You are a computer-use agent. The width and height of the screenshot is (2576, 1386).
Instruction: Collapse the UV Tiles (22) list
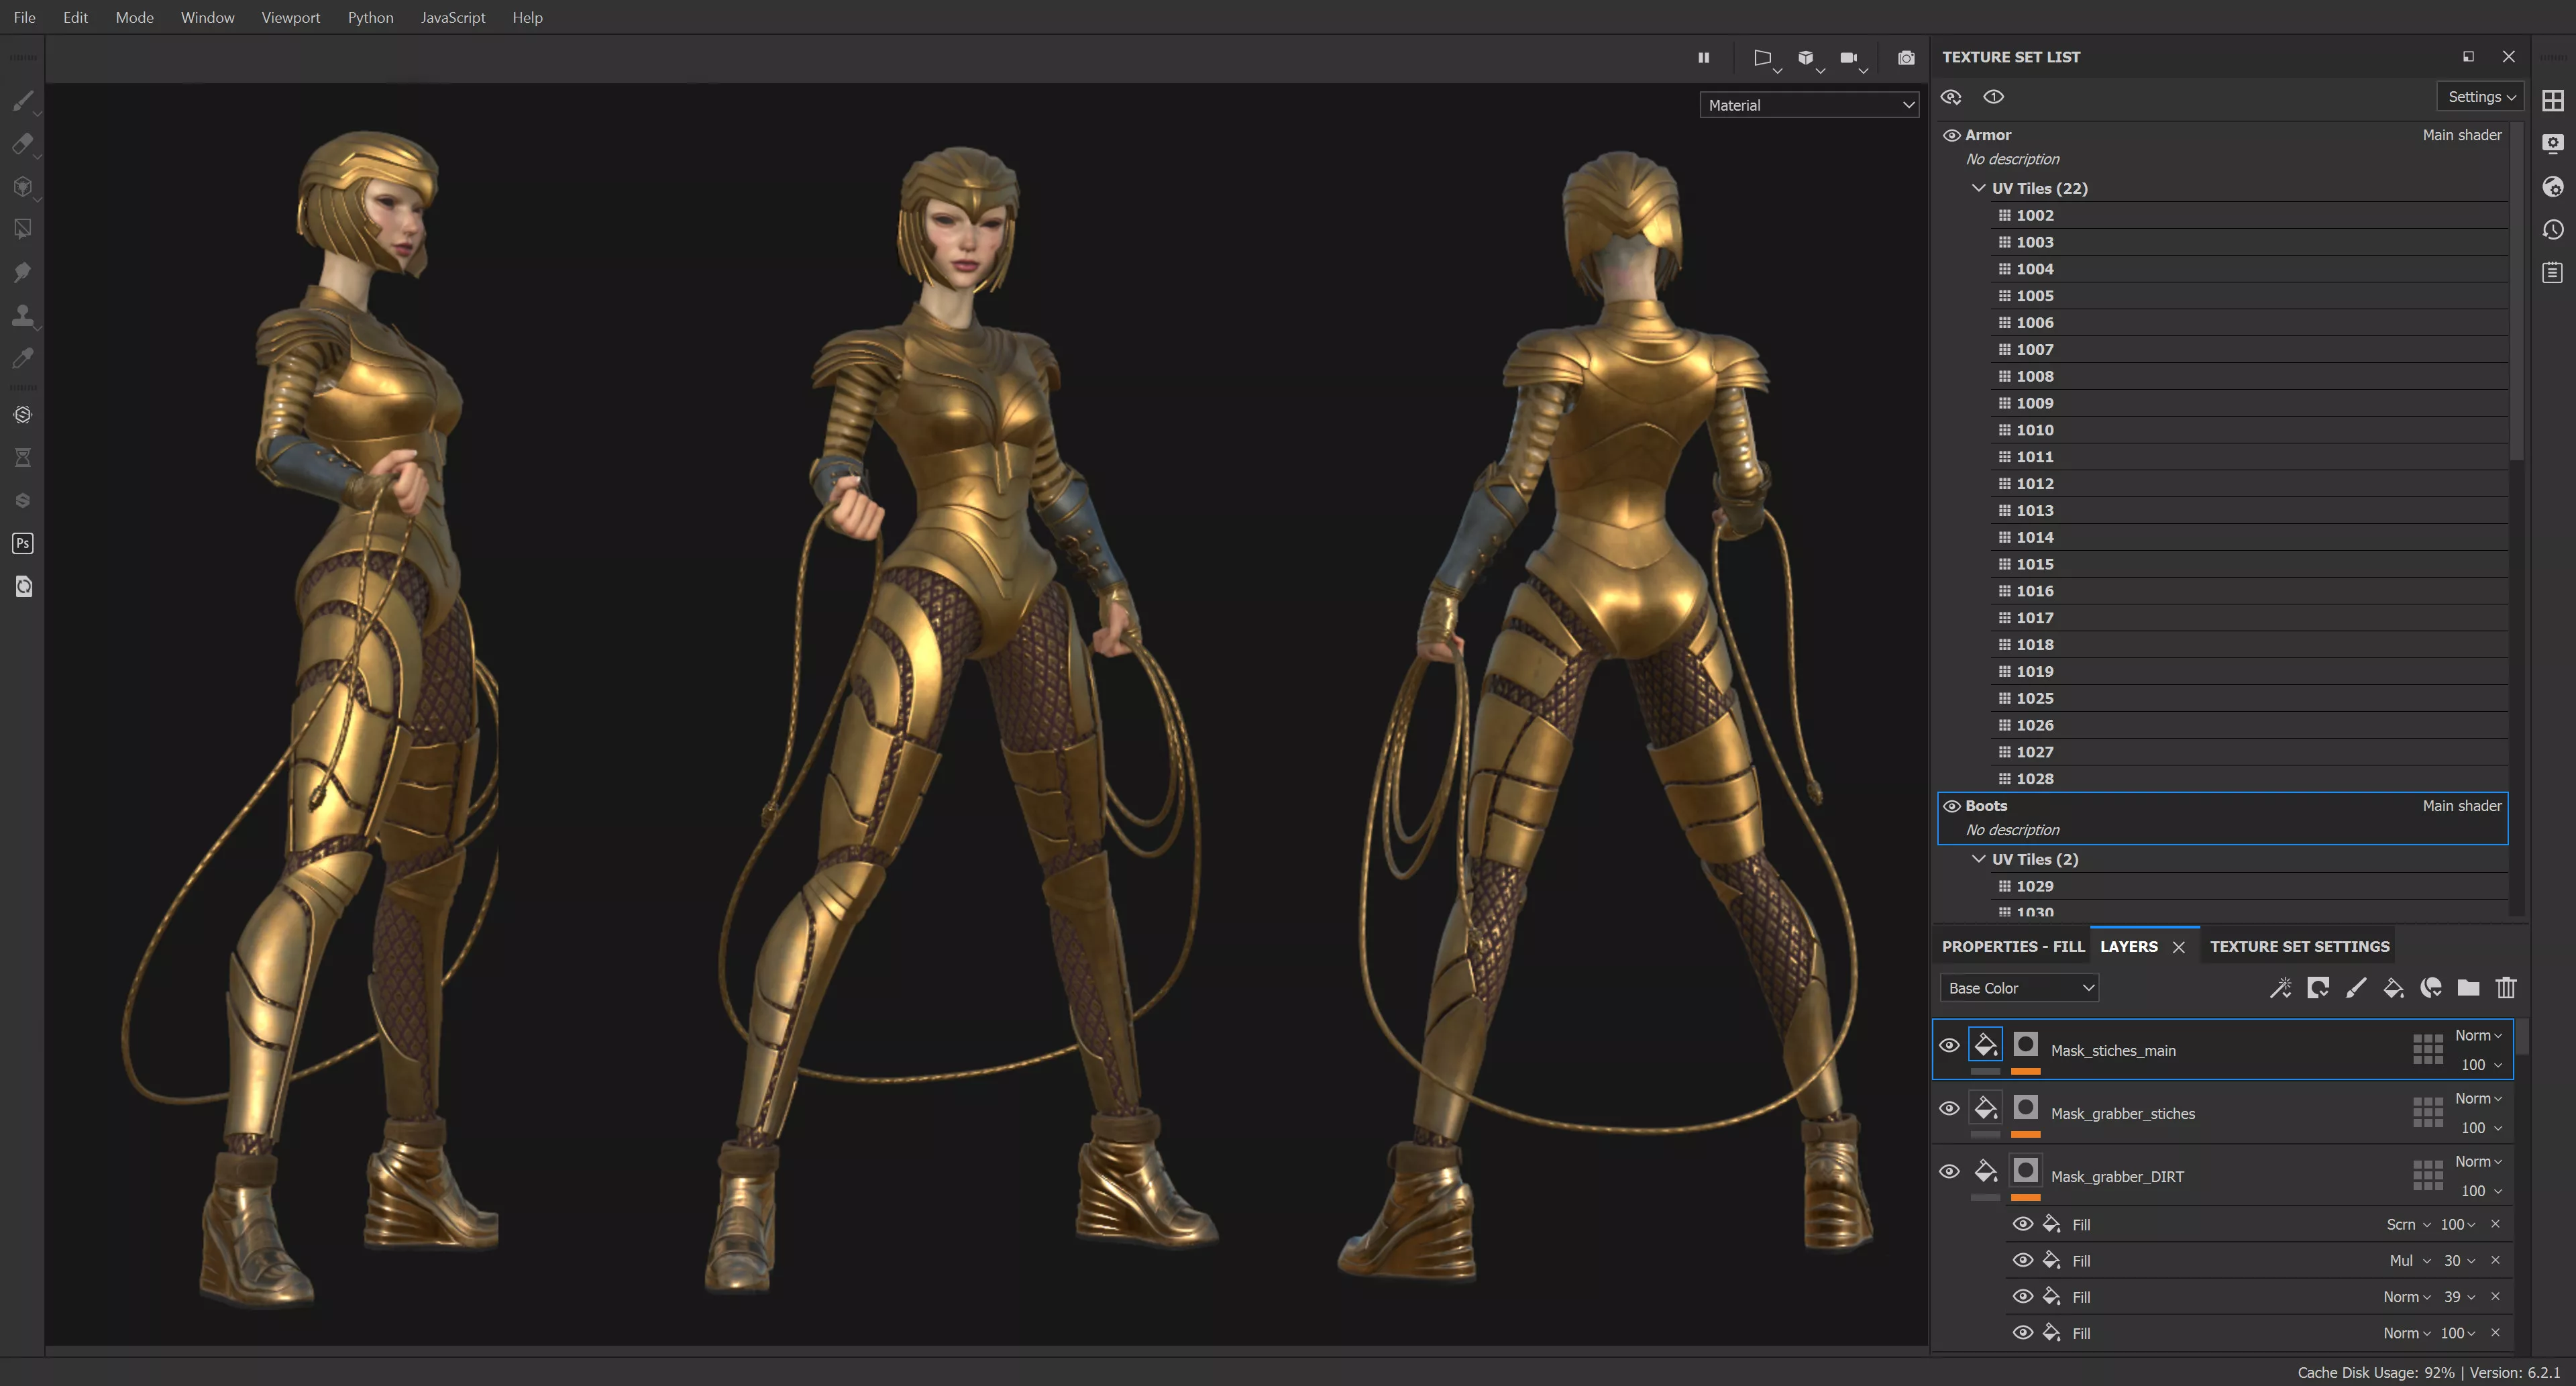click(x=1978, y=188)
